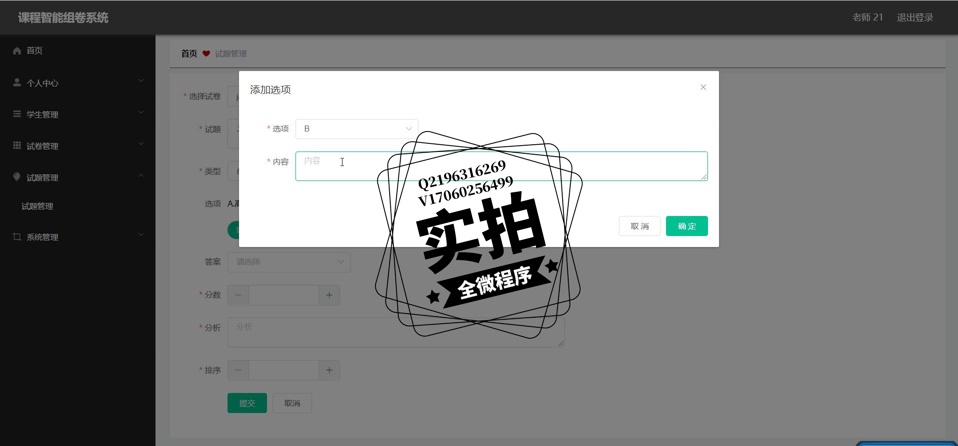Open the 试卷管理 menu label

click(42, 147)
